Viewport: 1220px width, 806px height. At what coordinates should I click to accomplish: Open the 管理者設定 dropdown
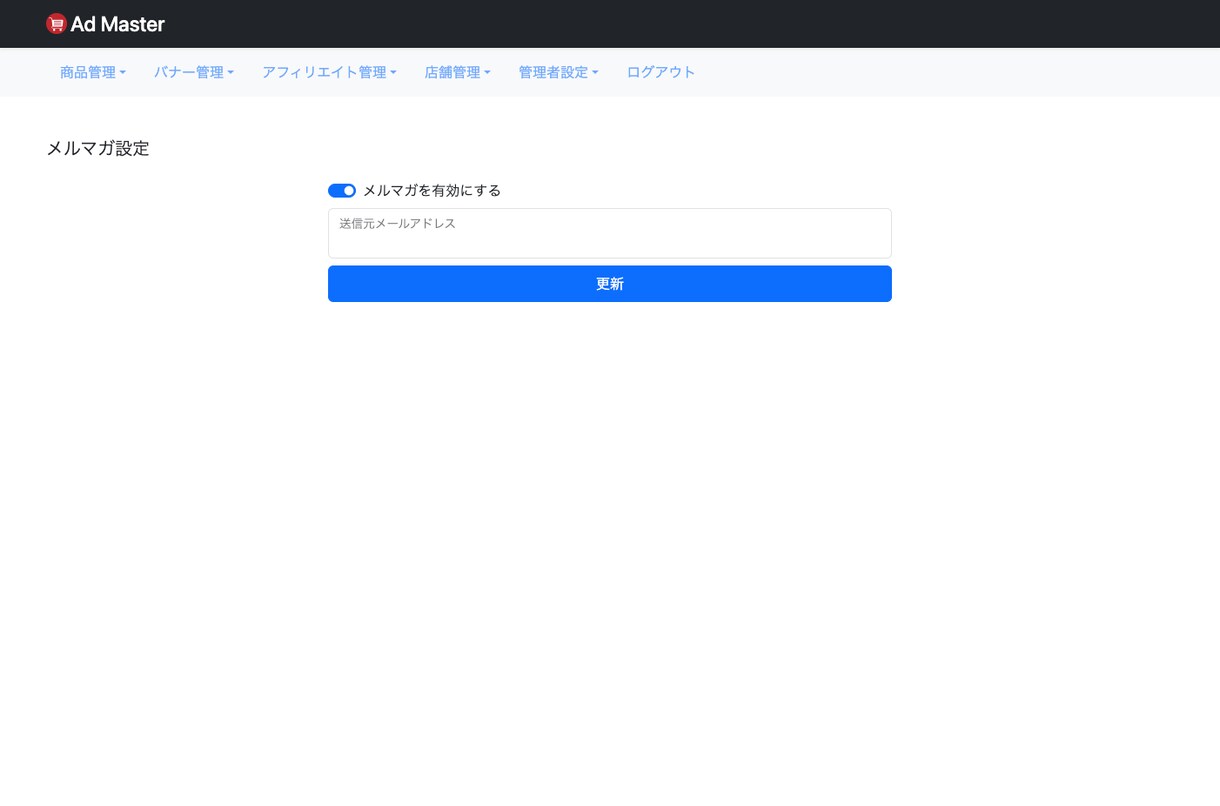click(x=558, y=72)
